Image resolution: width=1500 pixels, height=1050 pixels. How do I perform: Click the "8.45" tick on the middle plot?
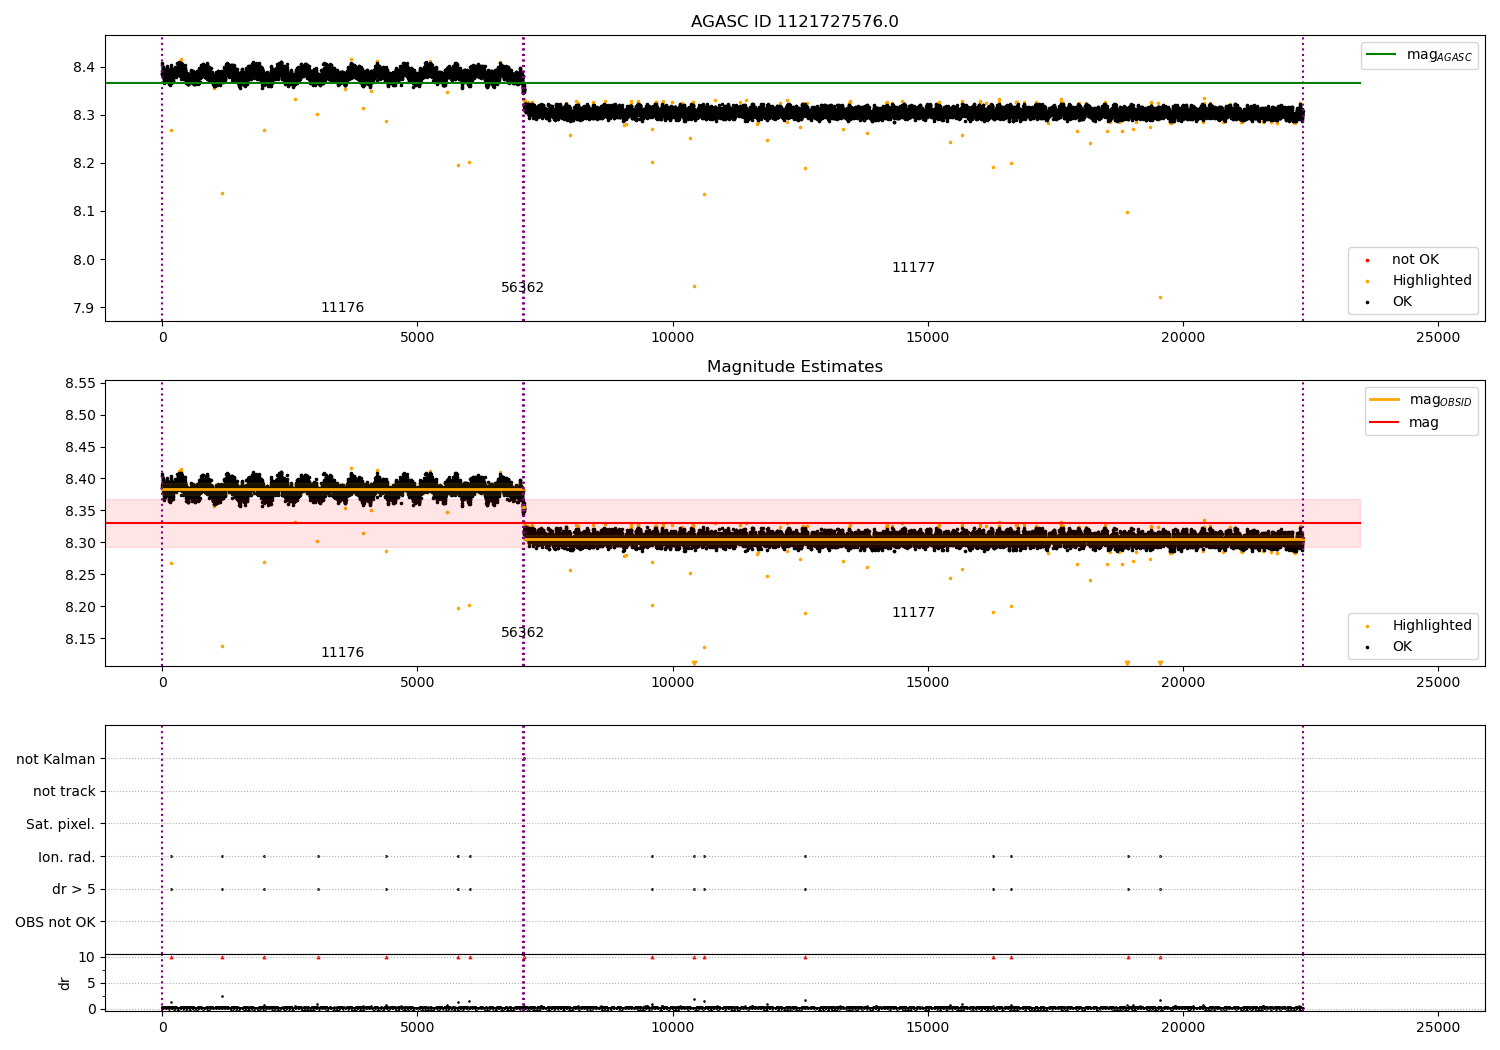click(80, 447)
